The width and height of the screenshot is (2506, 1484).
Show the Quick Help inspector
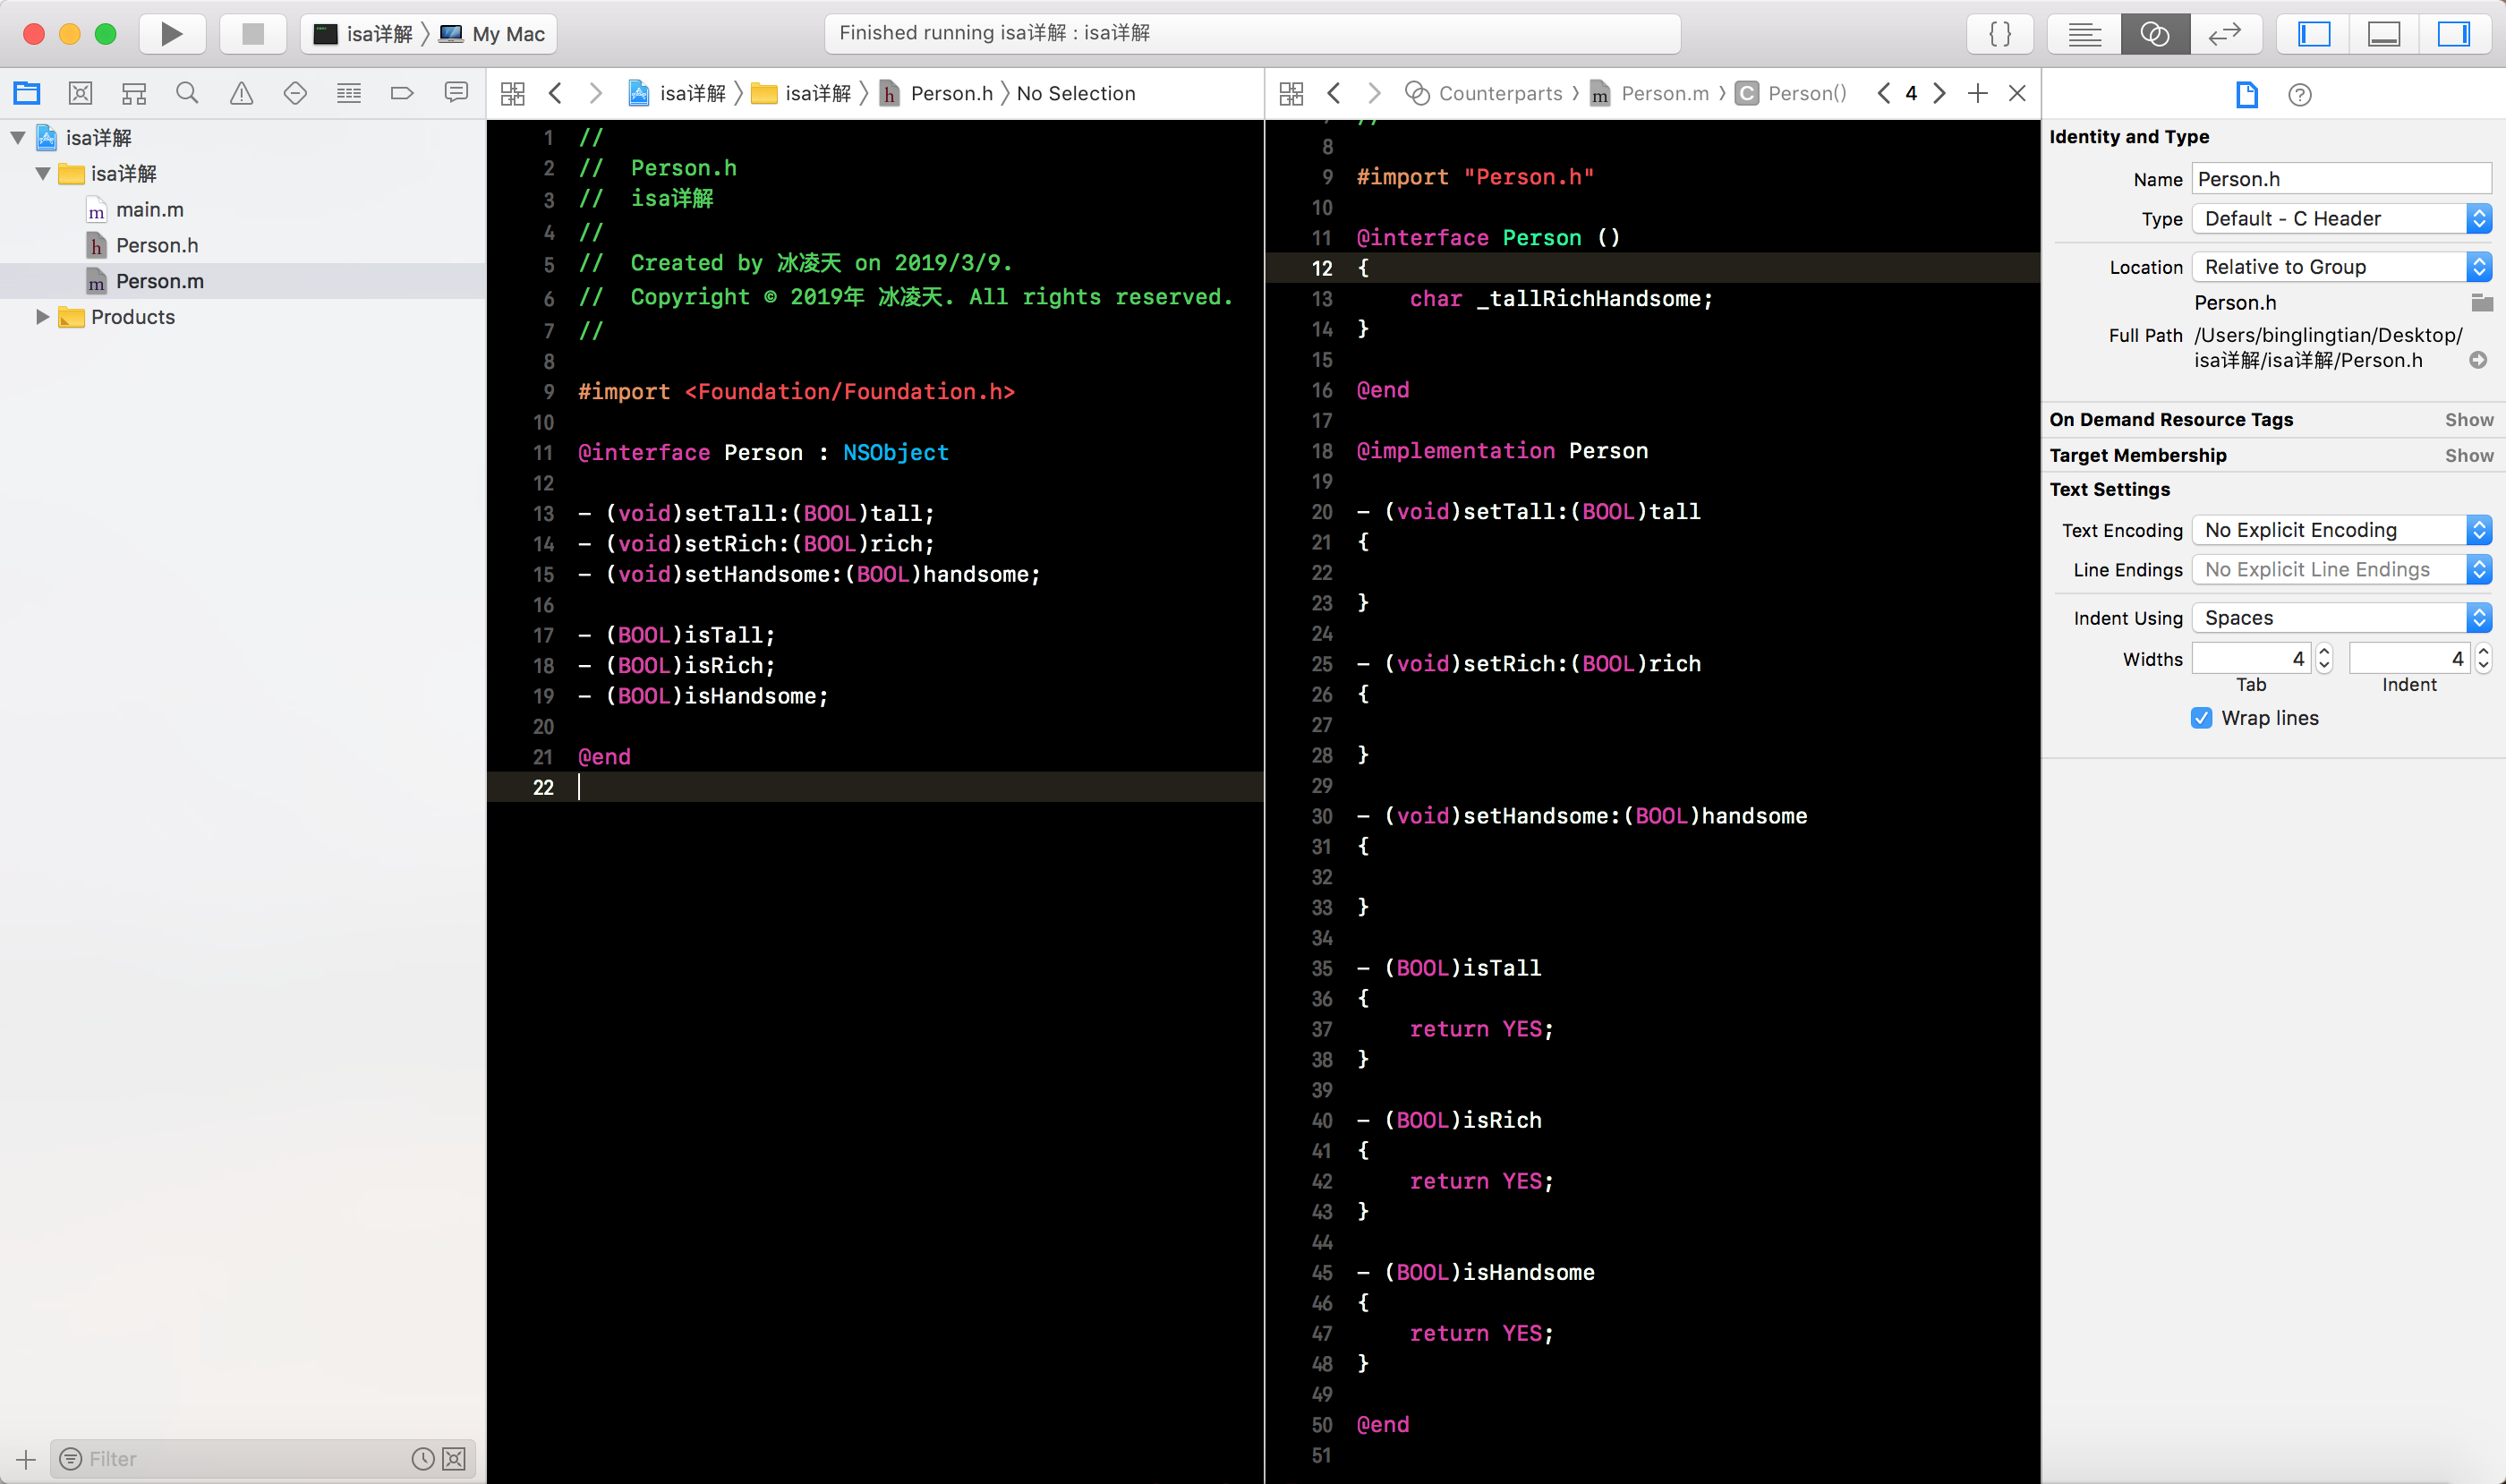pos(2300,94)
